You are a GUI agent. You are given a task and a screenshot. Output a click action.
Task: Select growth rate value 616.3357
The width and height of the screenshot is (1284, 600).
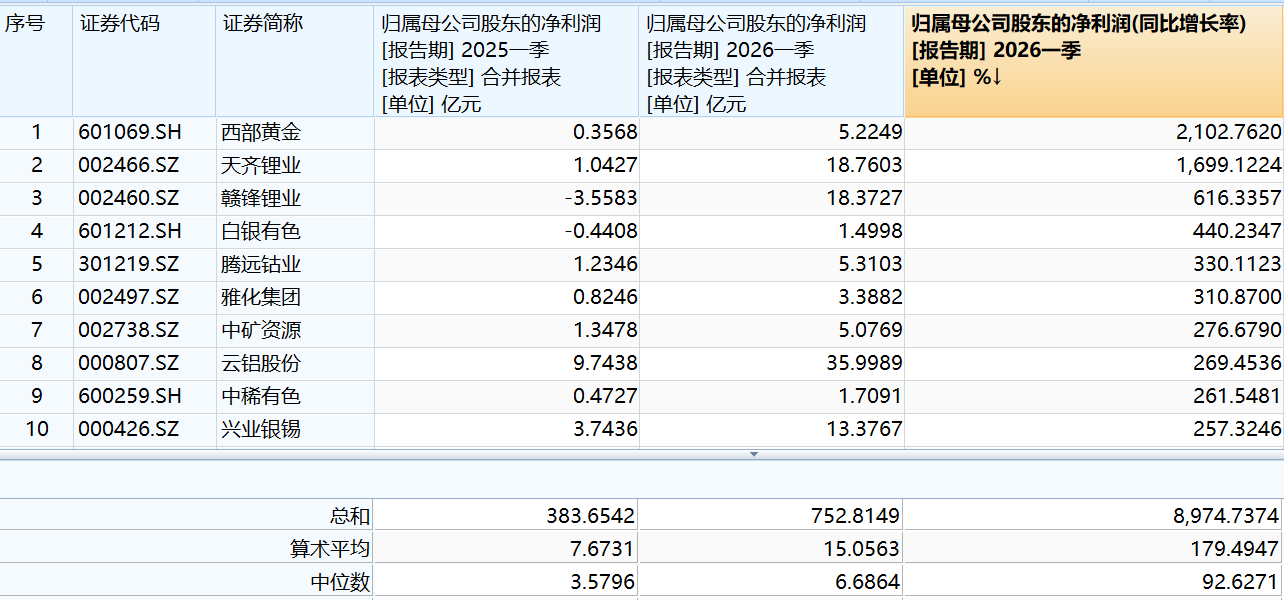(x=1237, y=199)
